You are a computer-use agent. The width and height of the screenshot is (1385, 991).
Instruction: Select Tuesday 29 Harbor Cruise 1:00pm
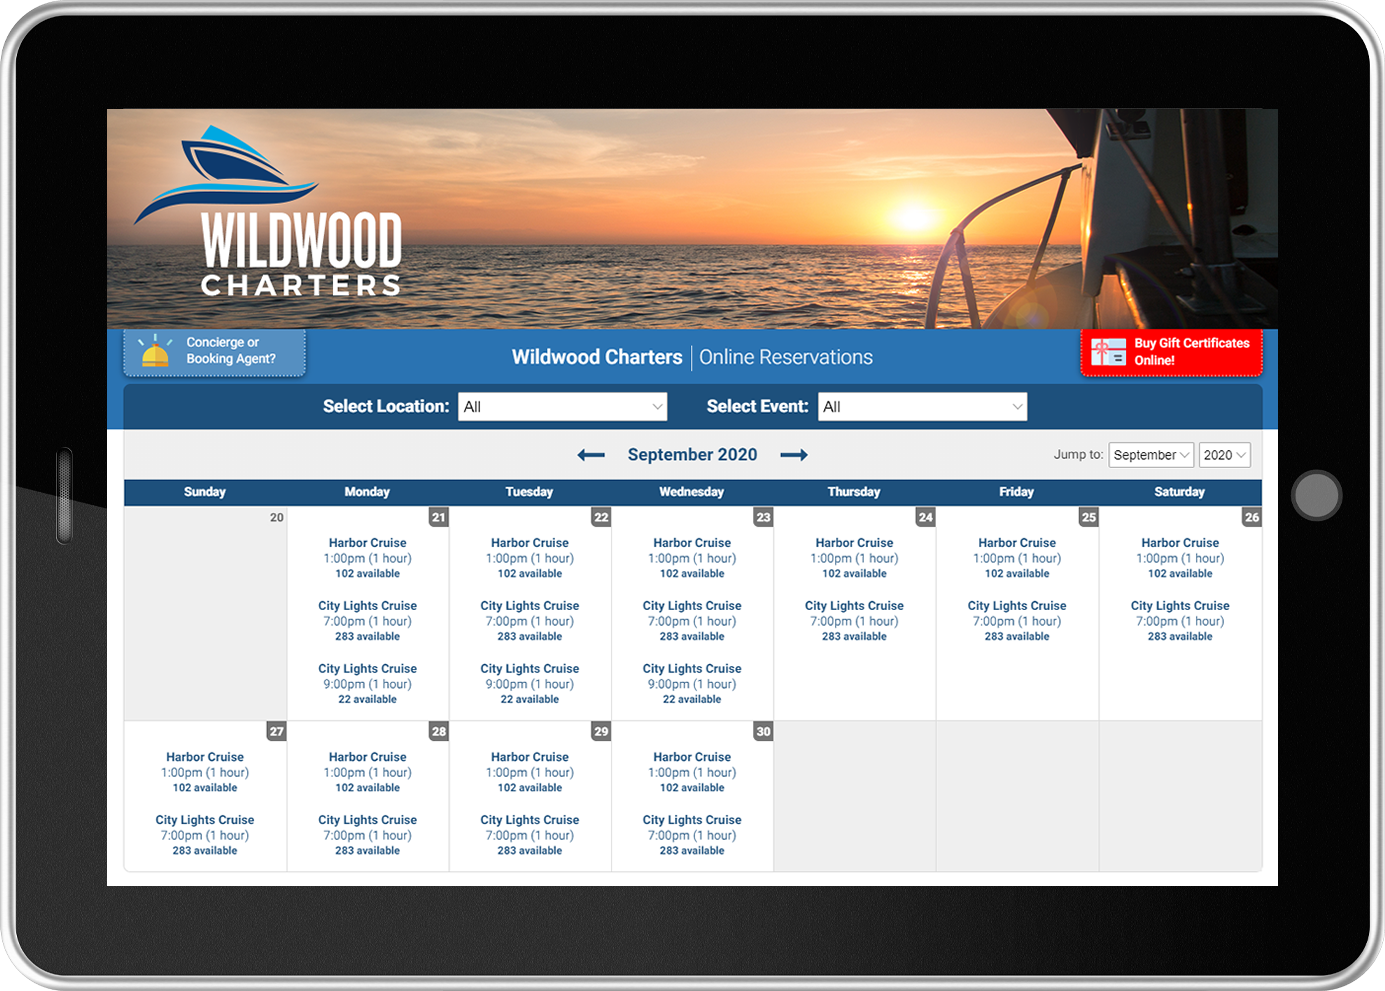[530, 772]
